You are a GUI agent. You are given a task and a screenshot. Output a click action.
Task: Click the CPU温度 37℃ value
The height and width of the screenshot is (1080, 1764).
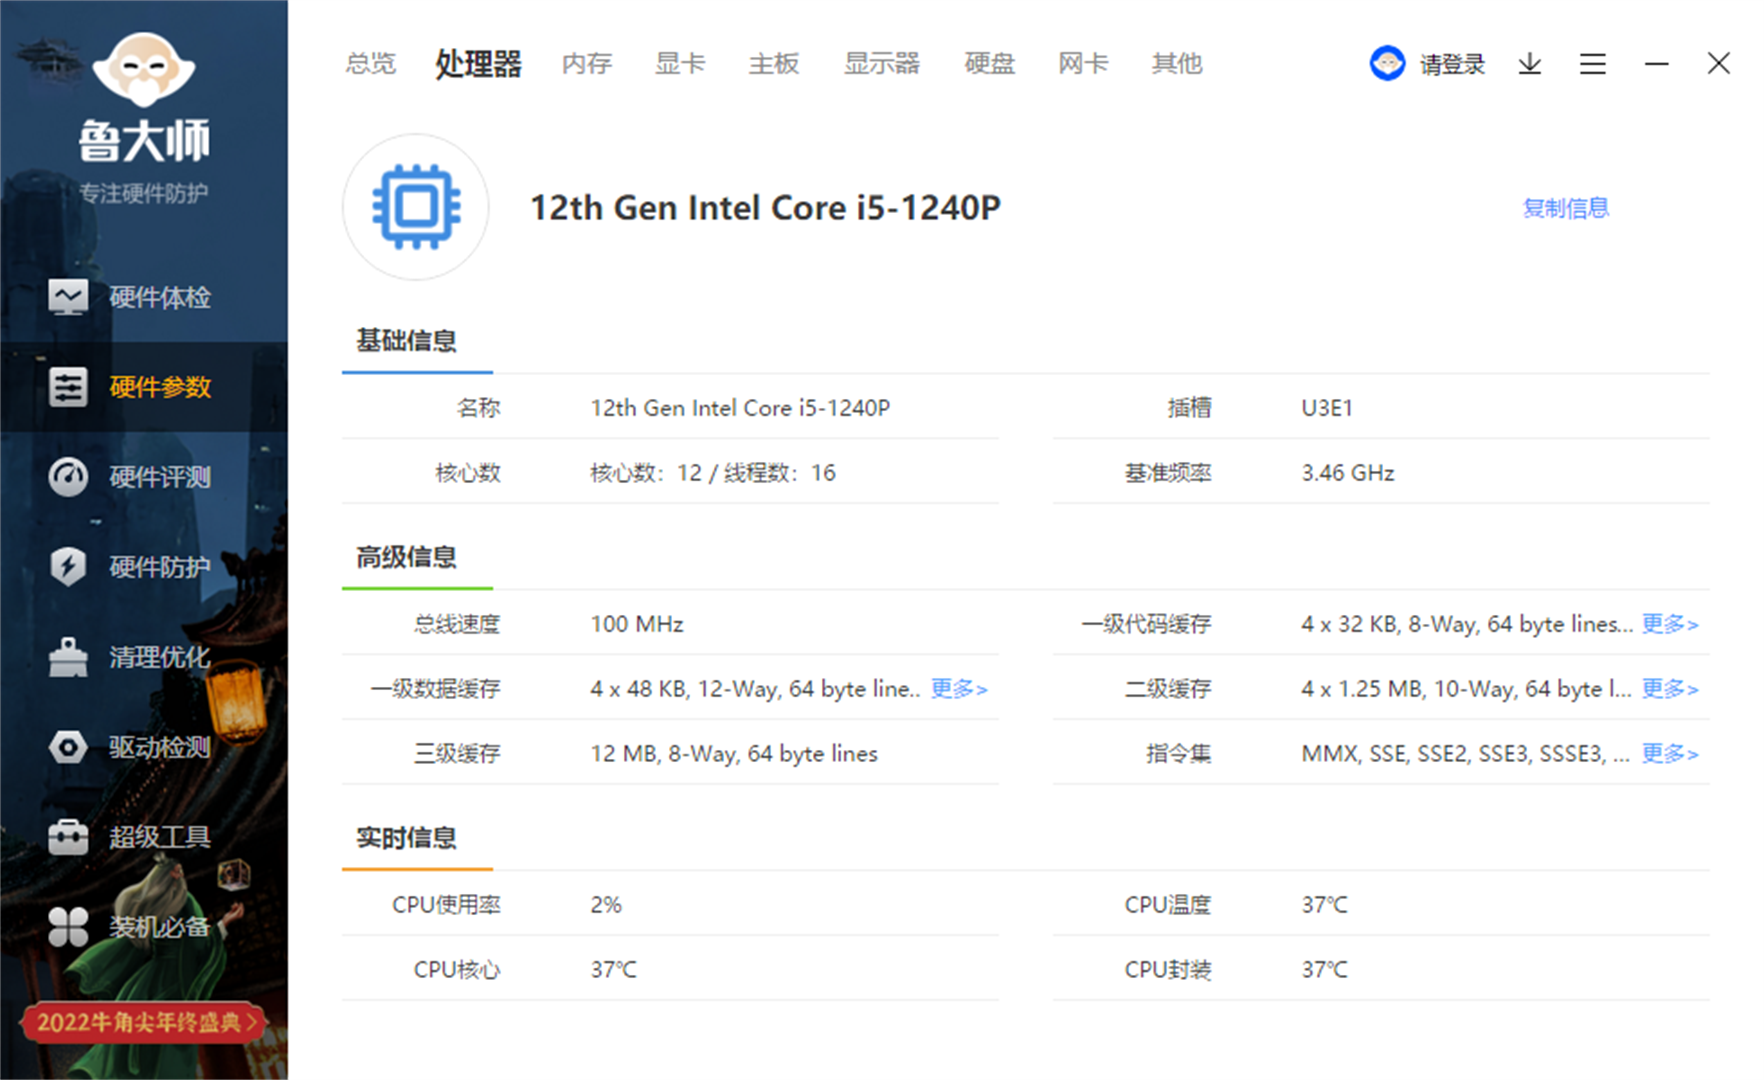(1324, 905)
